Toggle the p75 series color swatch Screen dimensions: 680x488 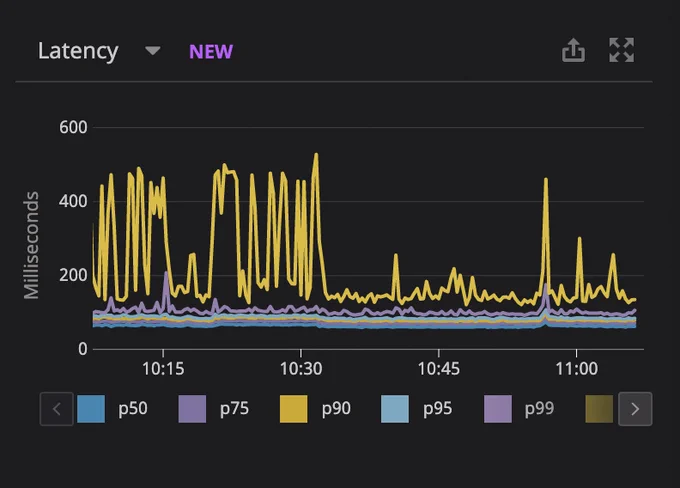pos(192,409)
